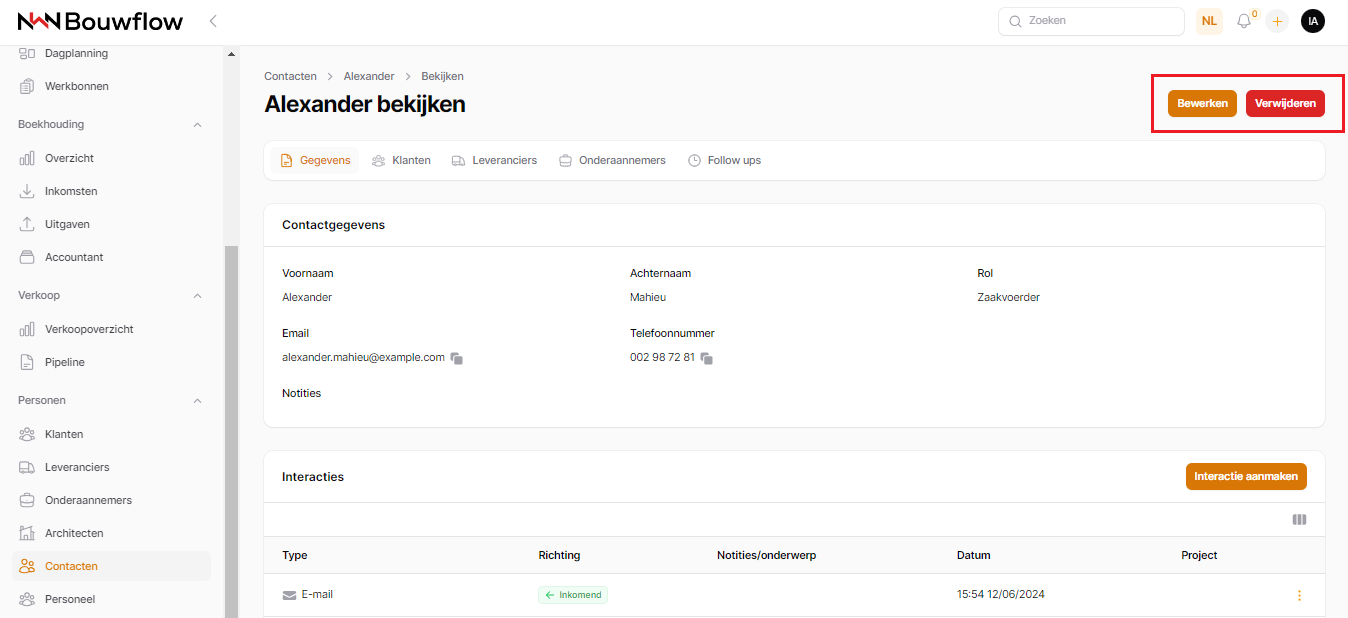Switch to the Klanten tab
Image resolution: width=1348 pixels, height=618 pixels.
401,160
